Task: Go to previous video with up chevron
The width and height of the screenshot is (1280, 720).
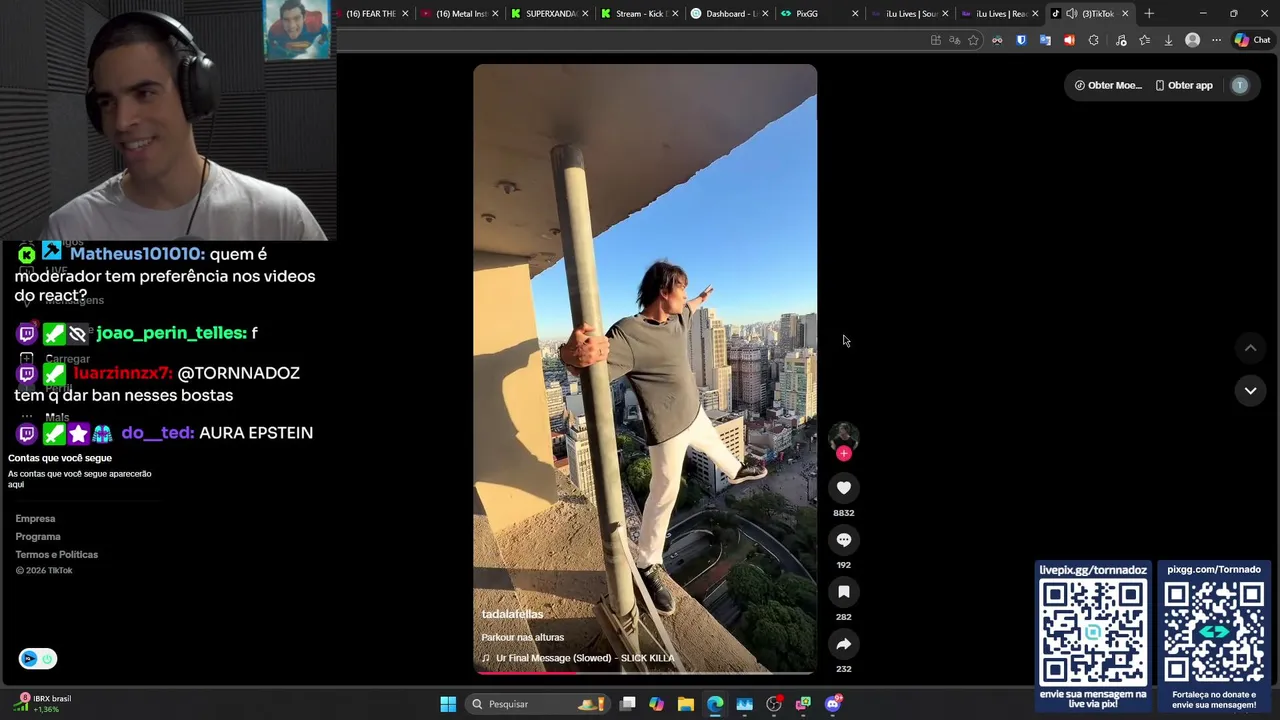Action: [1250, 348]
